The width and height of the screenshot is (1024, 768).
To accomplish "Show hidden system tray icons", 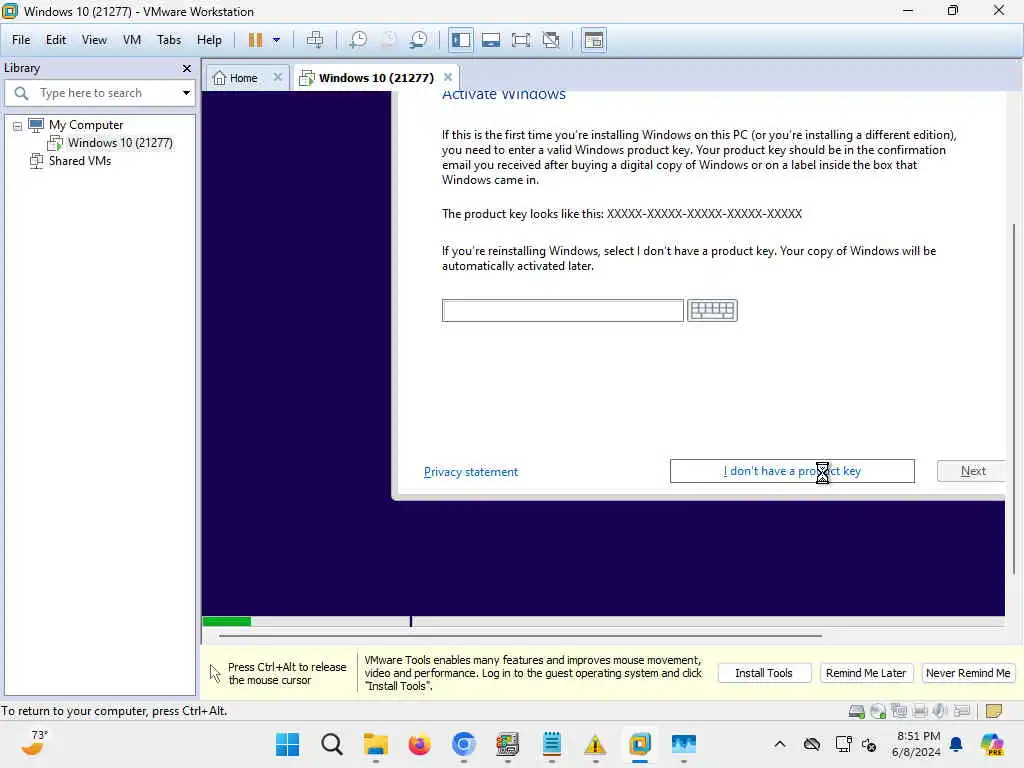I will coord(780,744).
